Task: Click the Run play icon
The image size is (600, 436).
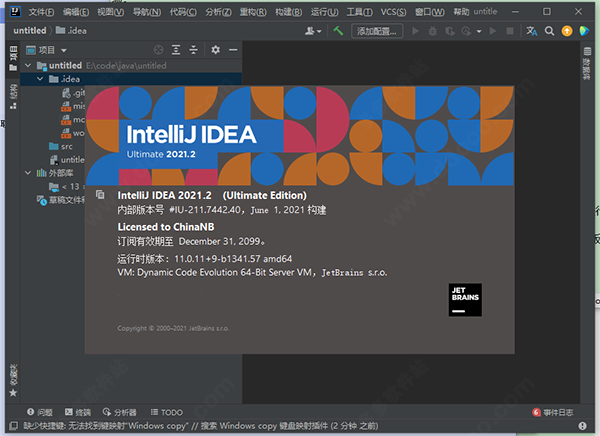Action: pyautogui.click(x=415, y=31)
